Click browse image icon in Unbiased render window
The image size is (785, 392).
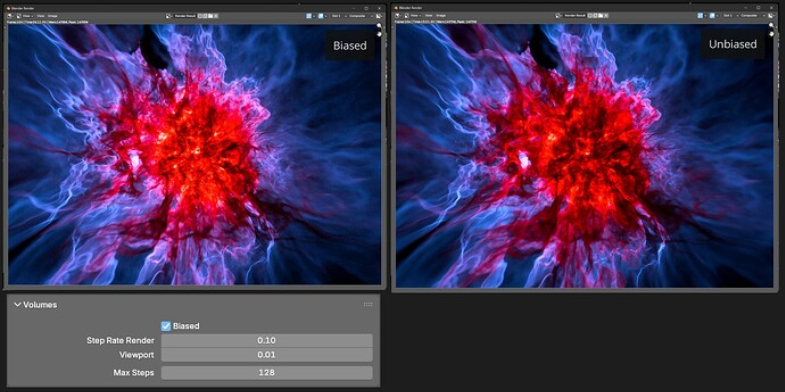558,16
